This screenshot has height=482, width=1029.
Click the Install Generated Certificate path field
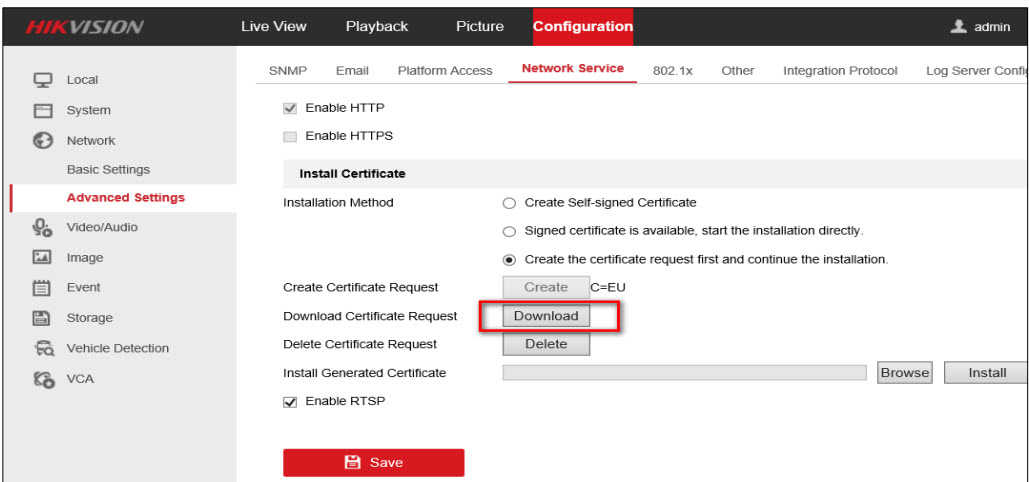(x=684, y=373)
